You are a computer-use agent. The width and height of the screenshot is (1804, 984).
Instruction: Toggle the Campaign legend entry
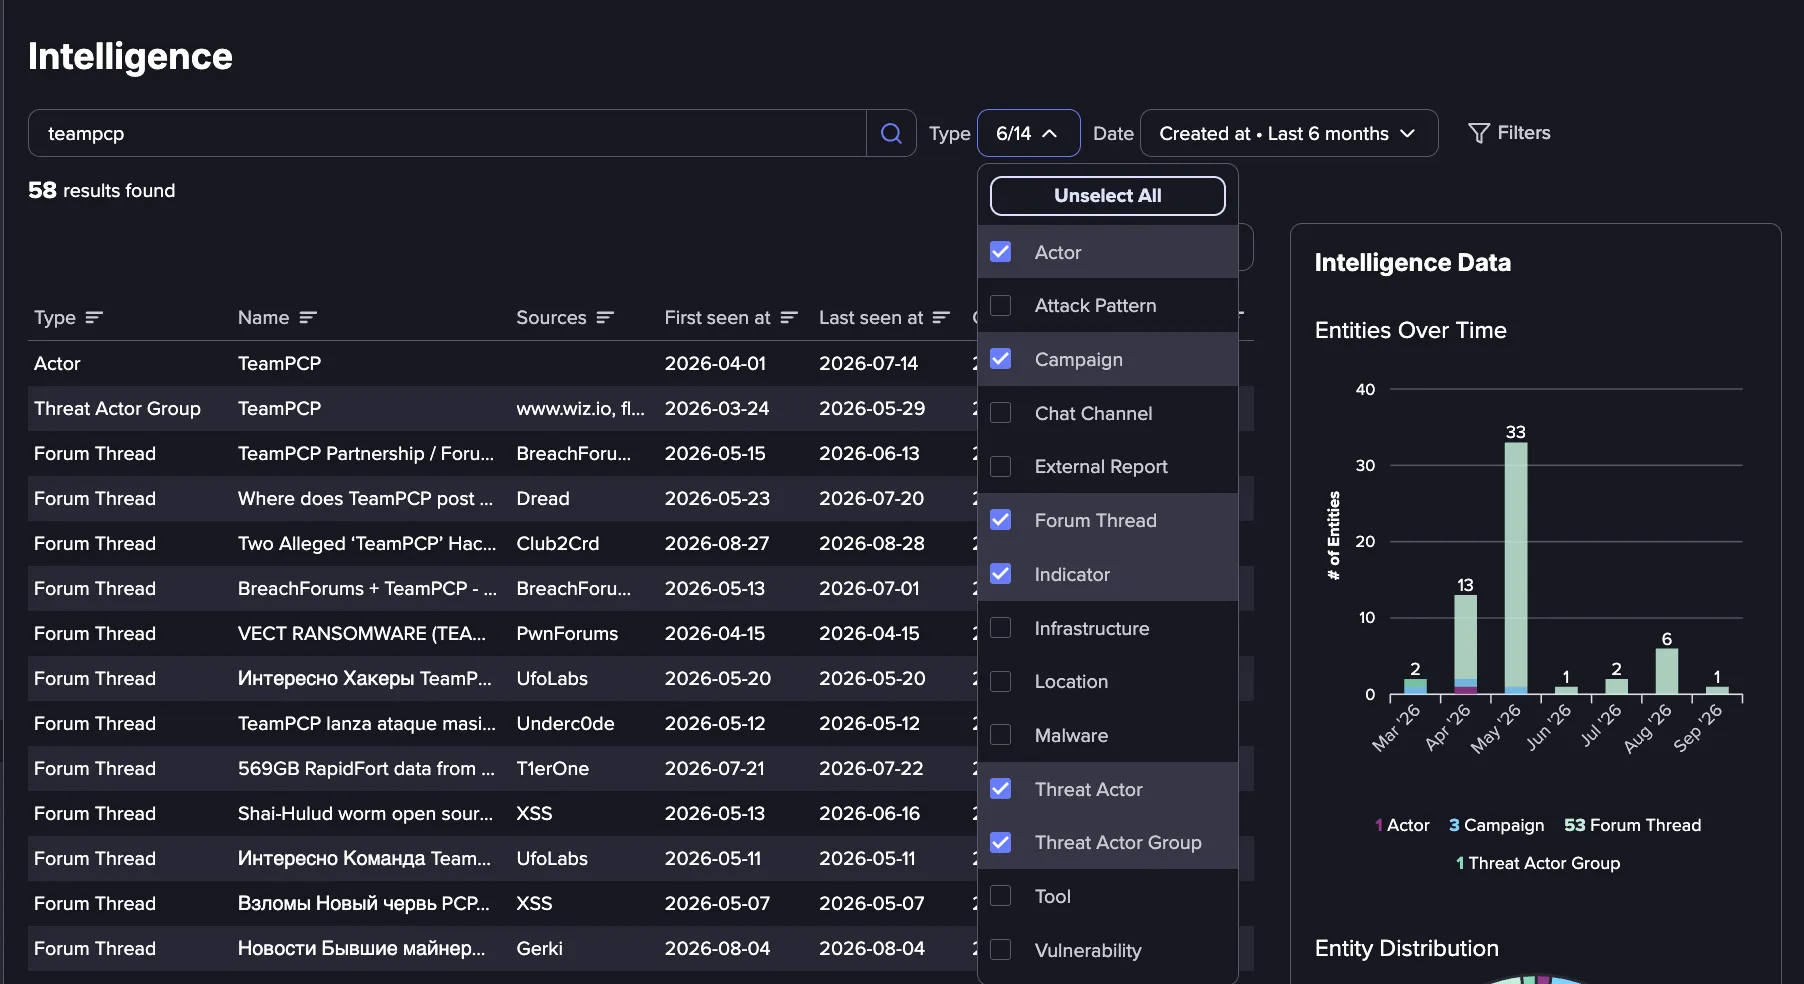coord(1496,825)
